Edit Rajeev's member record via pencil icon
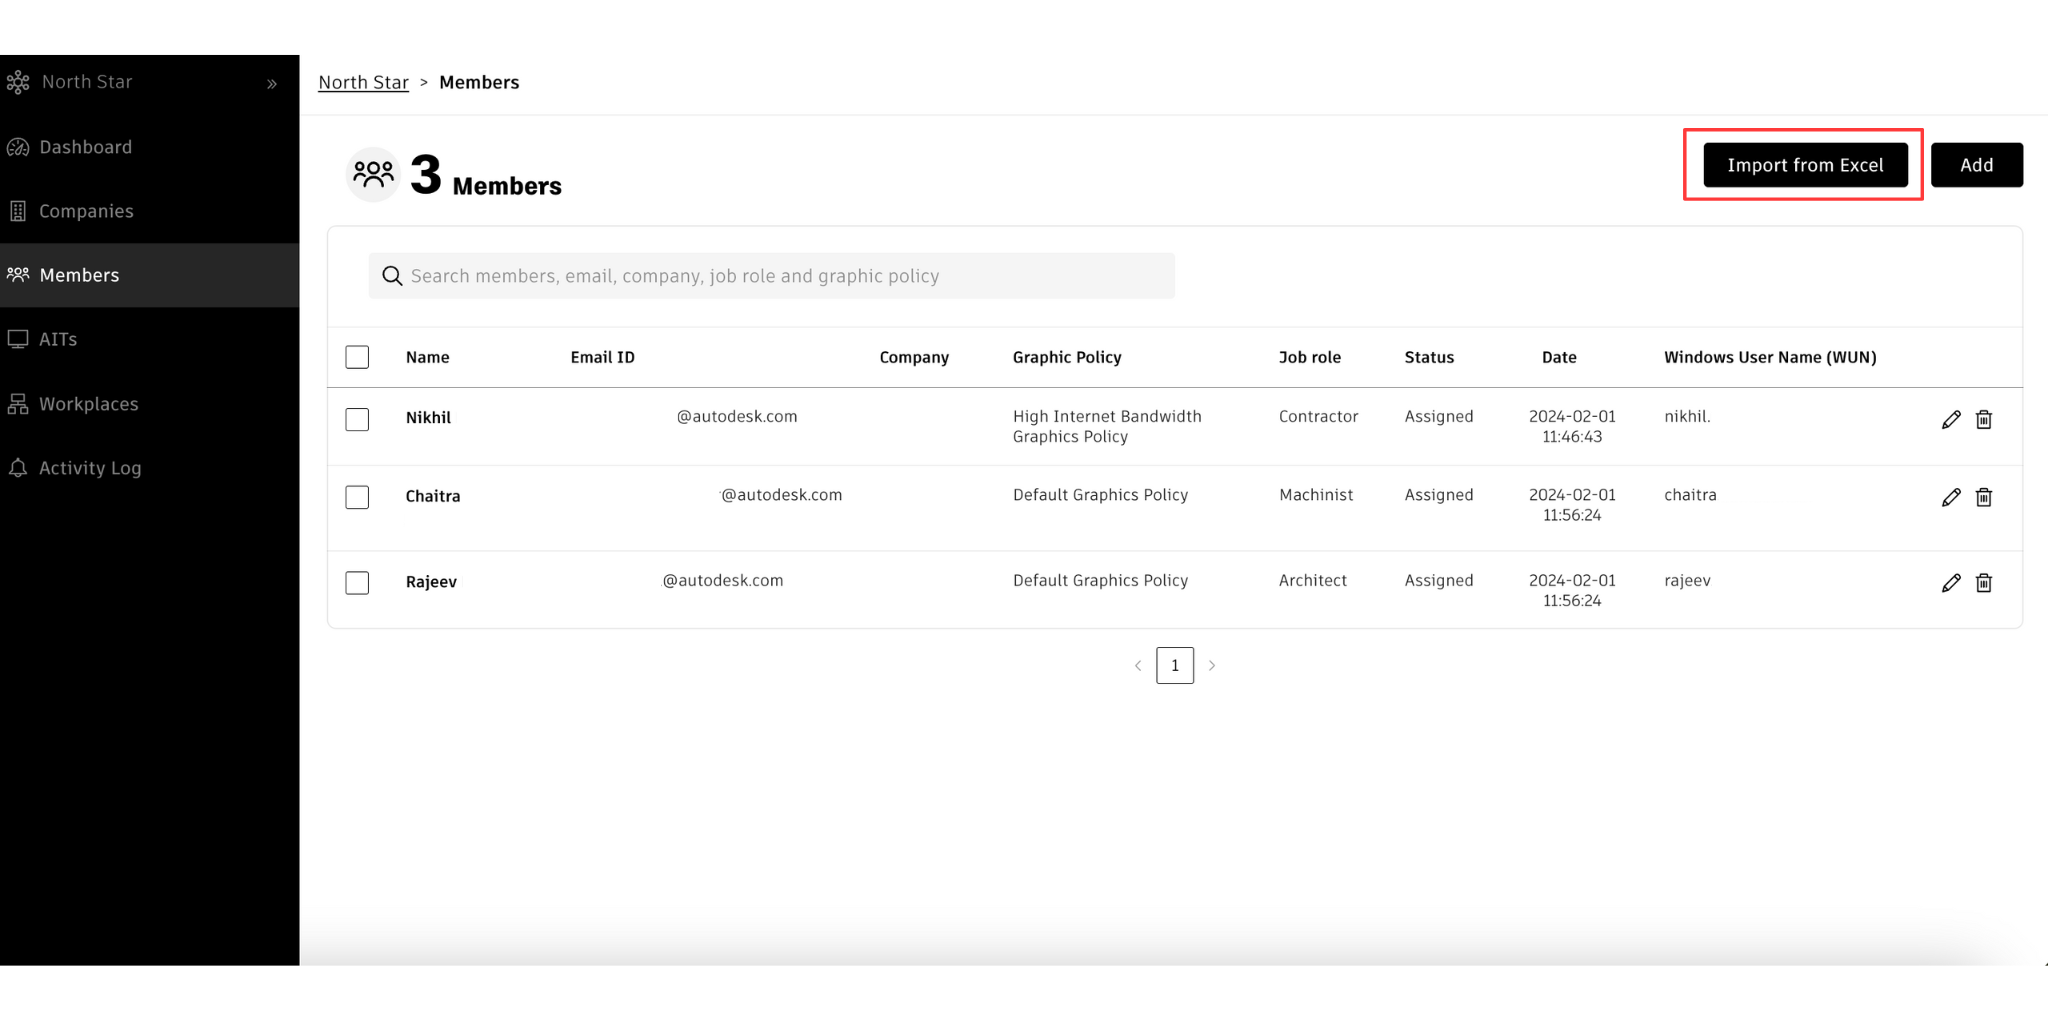 (x=1951, y=583)
